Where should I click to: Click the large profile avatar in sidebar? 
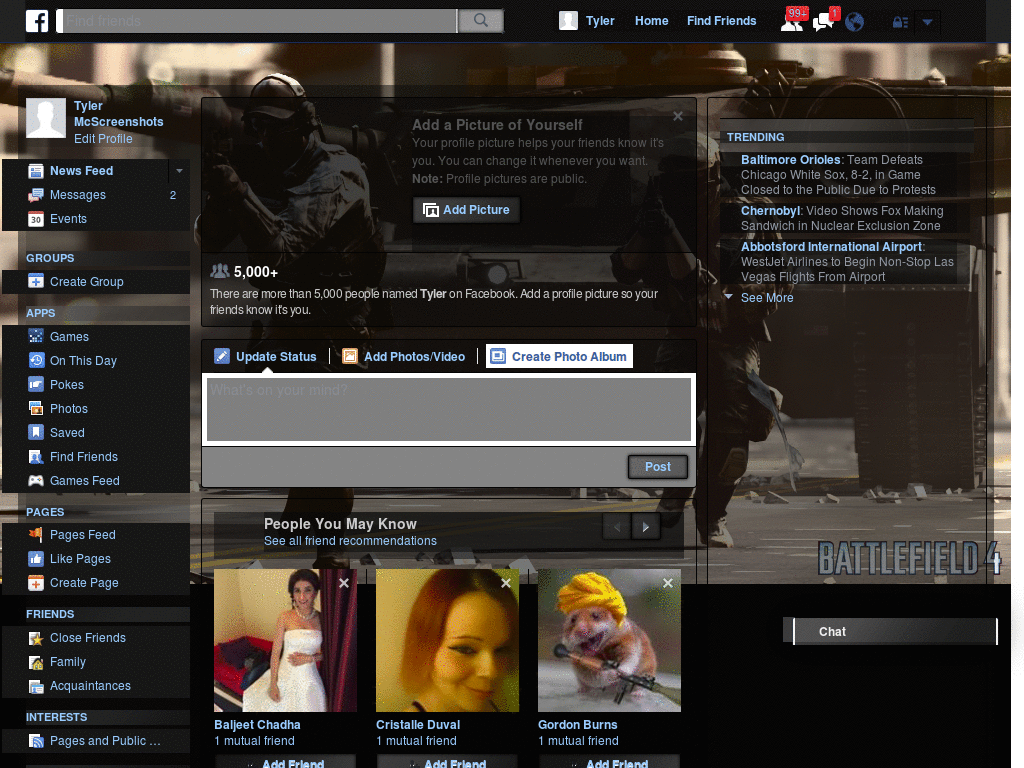(x=46, y=118)
